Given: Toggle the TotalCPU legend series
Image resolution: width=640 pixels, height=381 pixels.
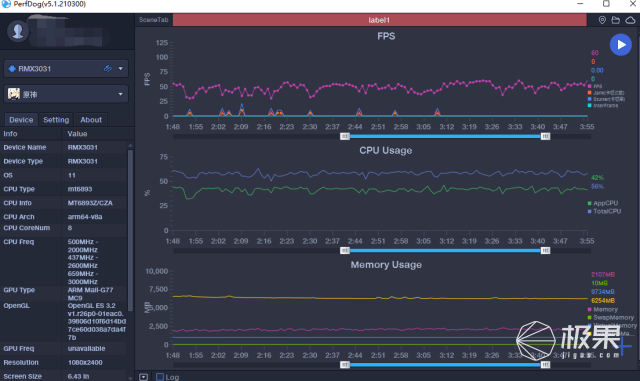Looking at the screenshot, I should (x=604, y=211).
